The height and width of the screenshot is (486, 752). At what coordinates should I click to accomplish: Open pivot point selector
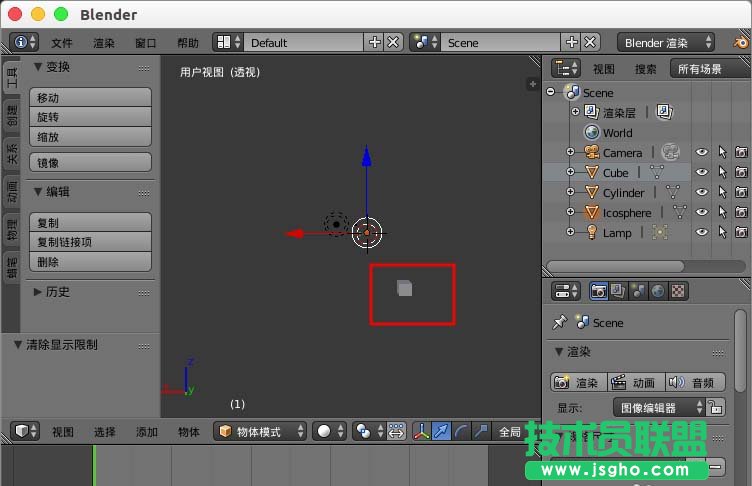point(368,431)
